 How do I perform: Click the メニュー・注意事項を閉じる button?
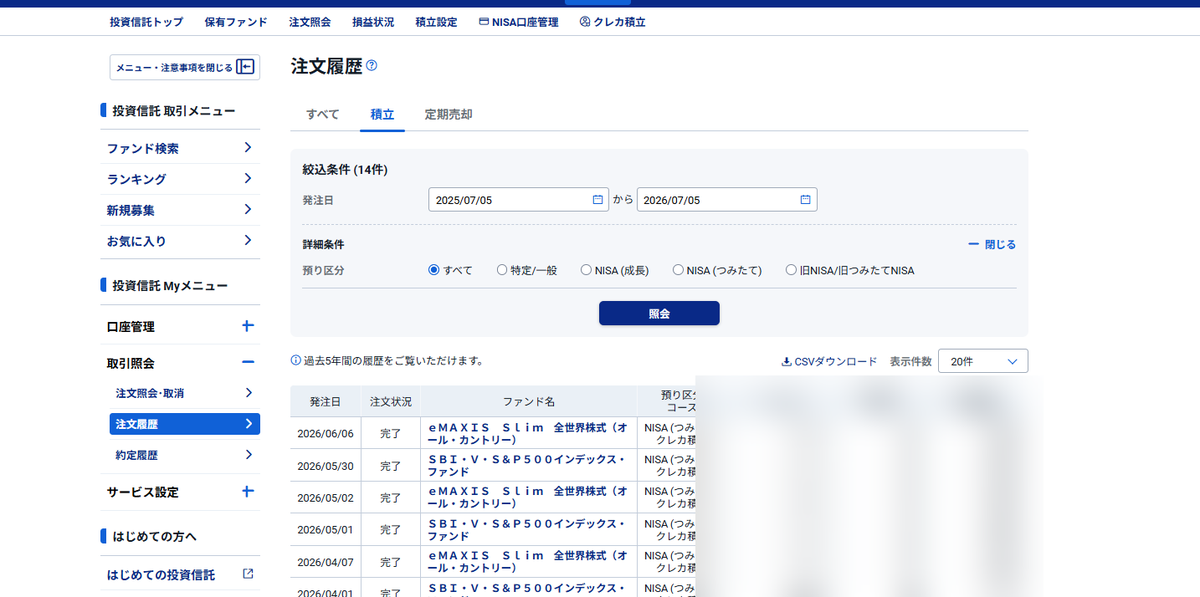point(185,67)
